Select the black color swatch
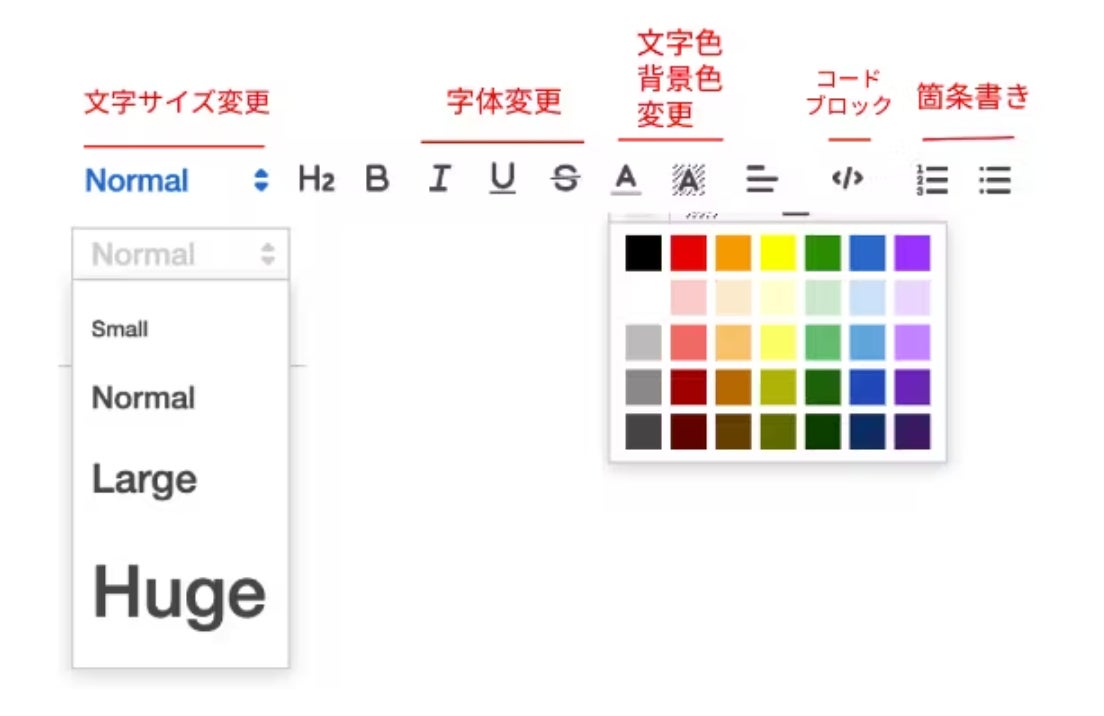 [x=643, y=253]
